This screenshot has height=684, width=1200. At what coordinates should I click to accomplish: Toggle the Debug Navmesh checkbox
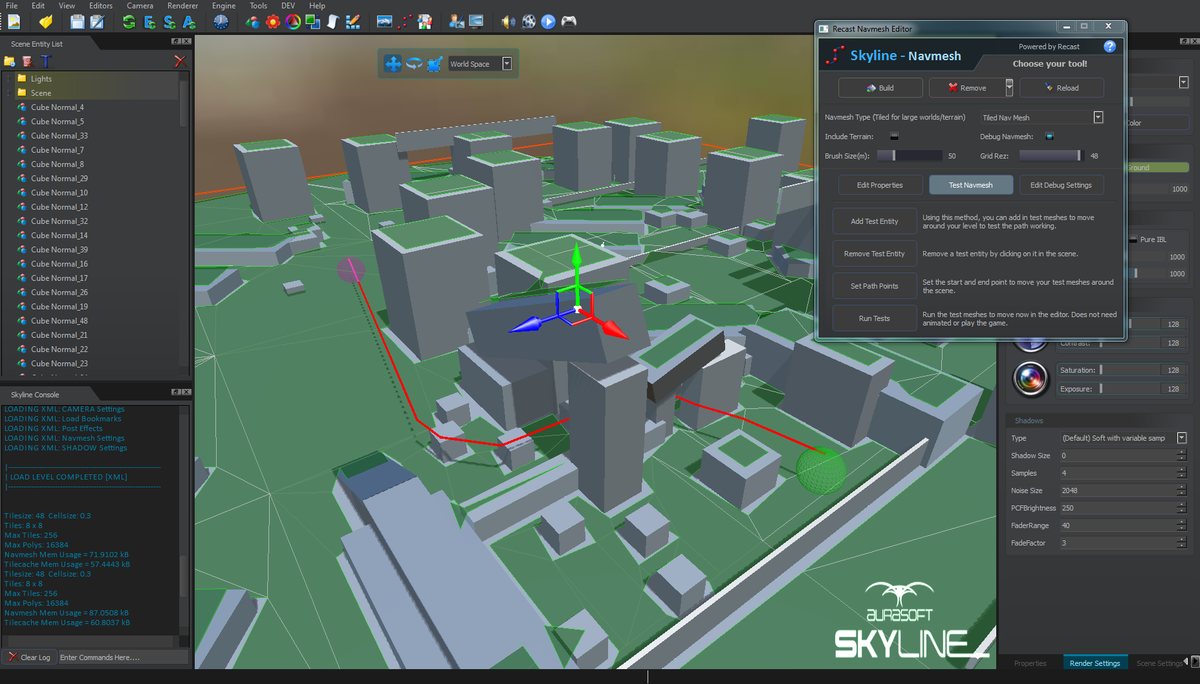1050,136
